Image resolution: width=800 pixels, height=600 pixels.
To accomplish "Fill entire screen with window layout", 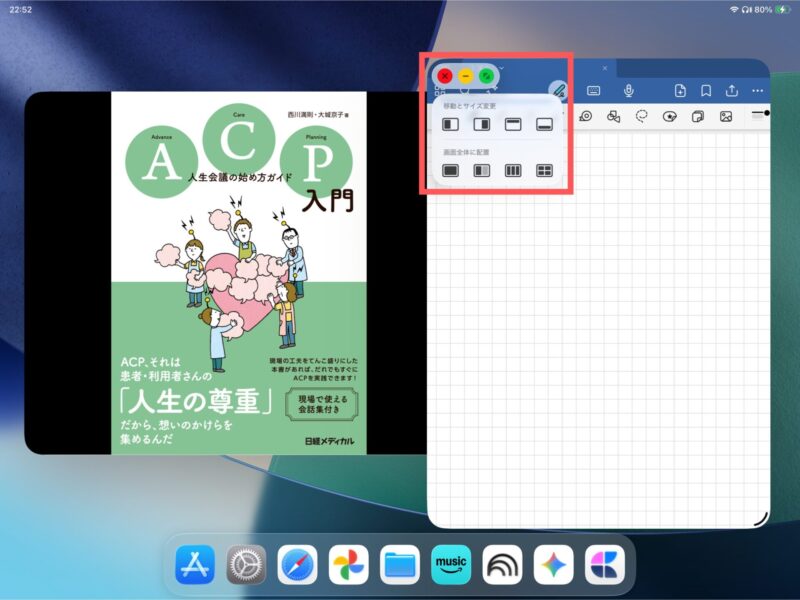I will coord(451,171).
